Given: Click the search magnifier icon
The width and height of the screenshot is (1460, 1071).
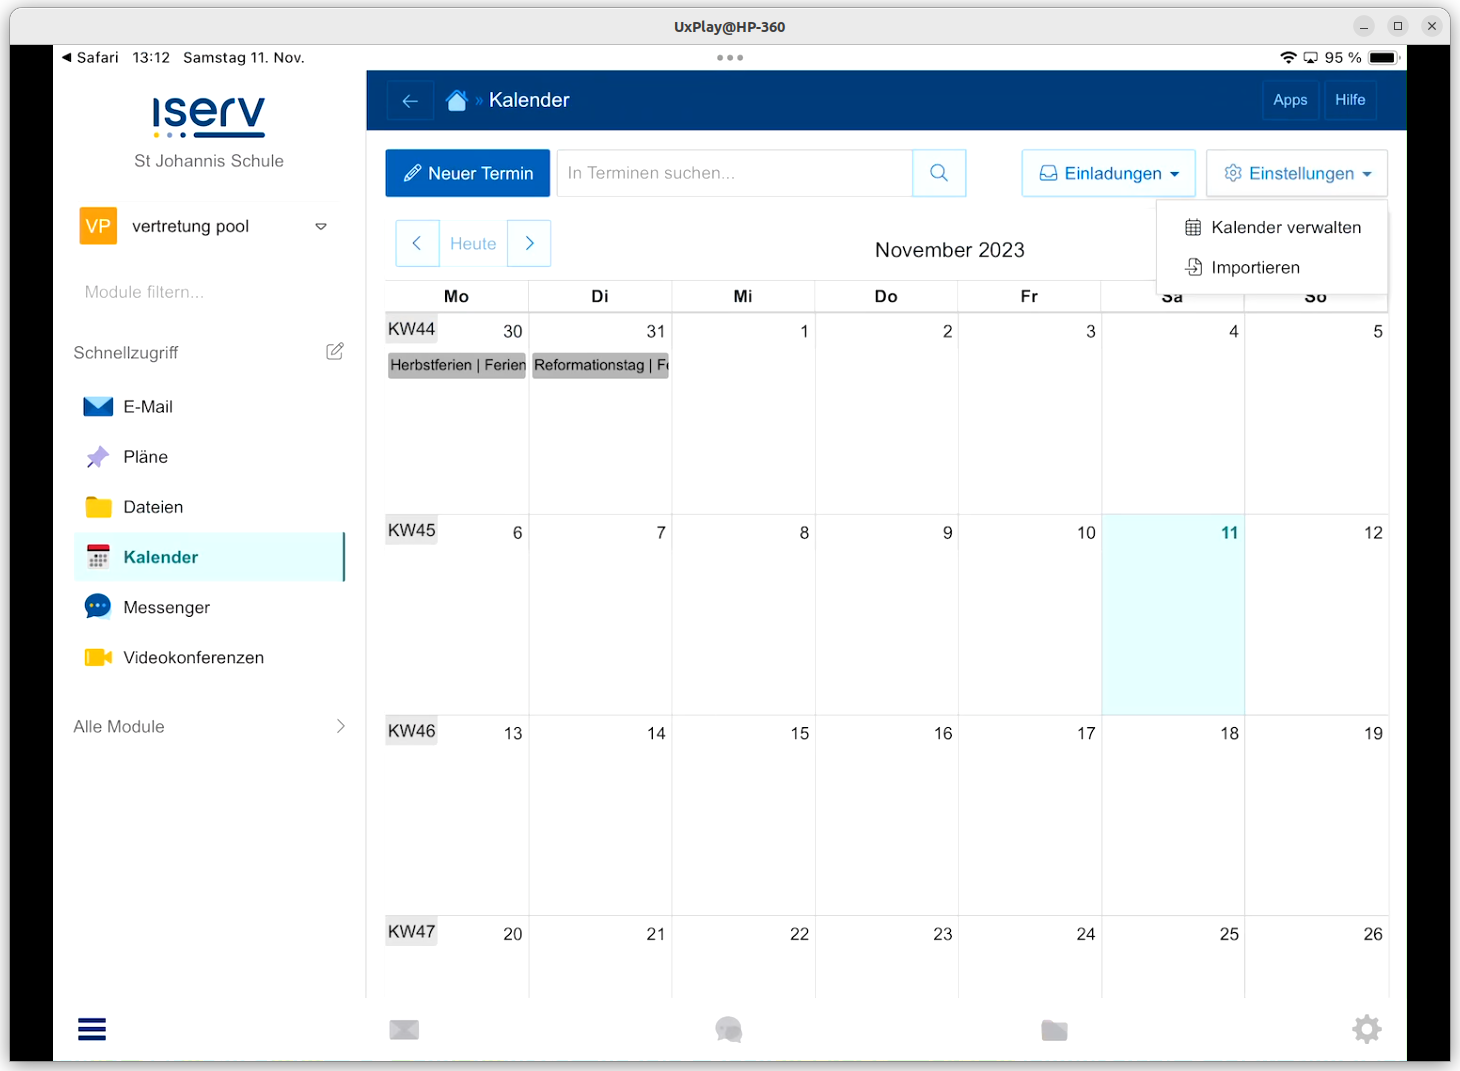Looking at the screenshot, I should click(x=938, y=172).
